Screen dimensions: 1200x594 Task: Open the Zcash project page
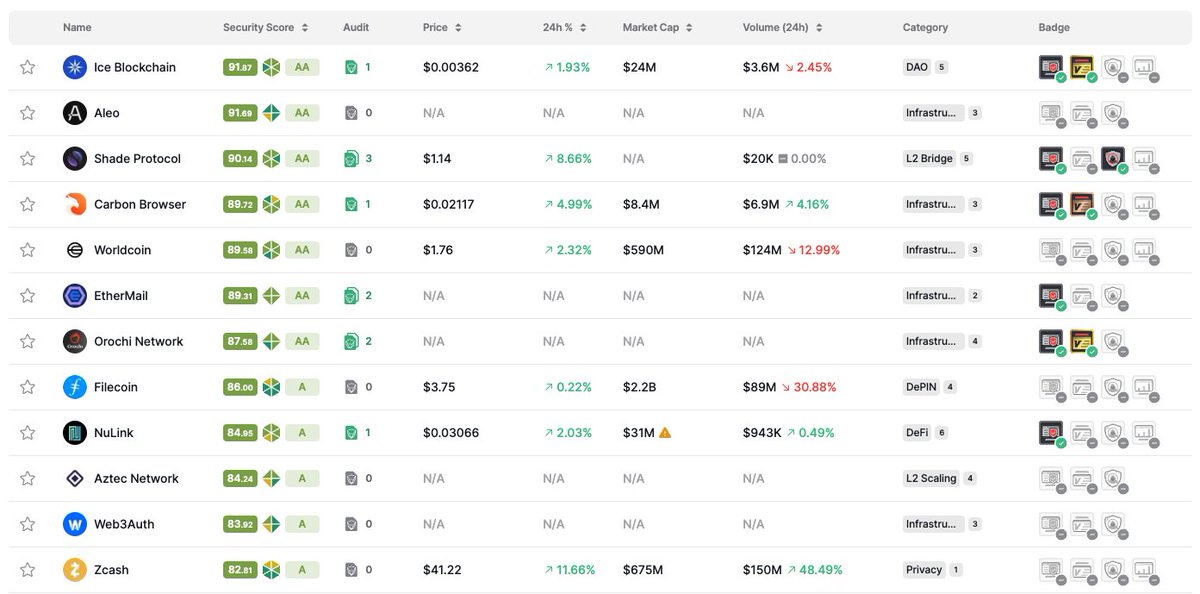[x=111, y=570]
